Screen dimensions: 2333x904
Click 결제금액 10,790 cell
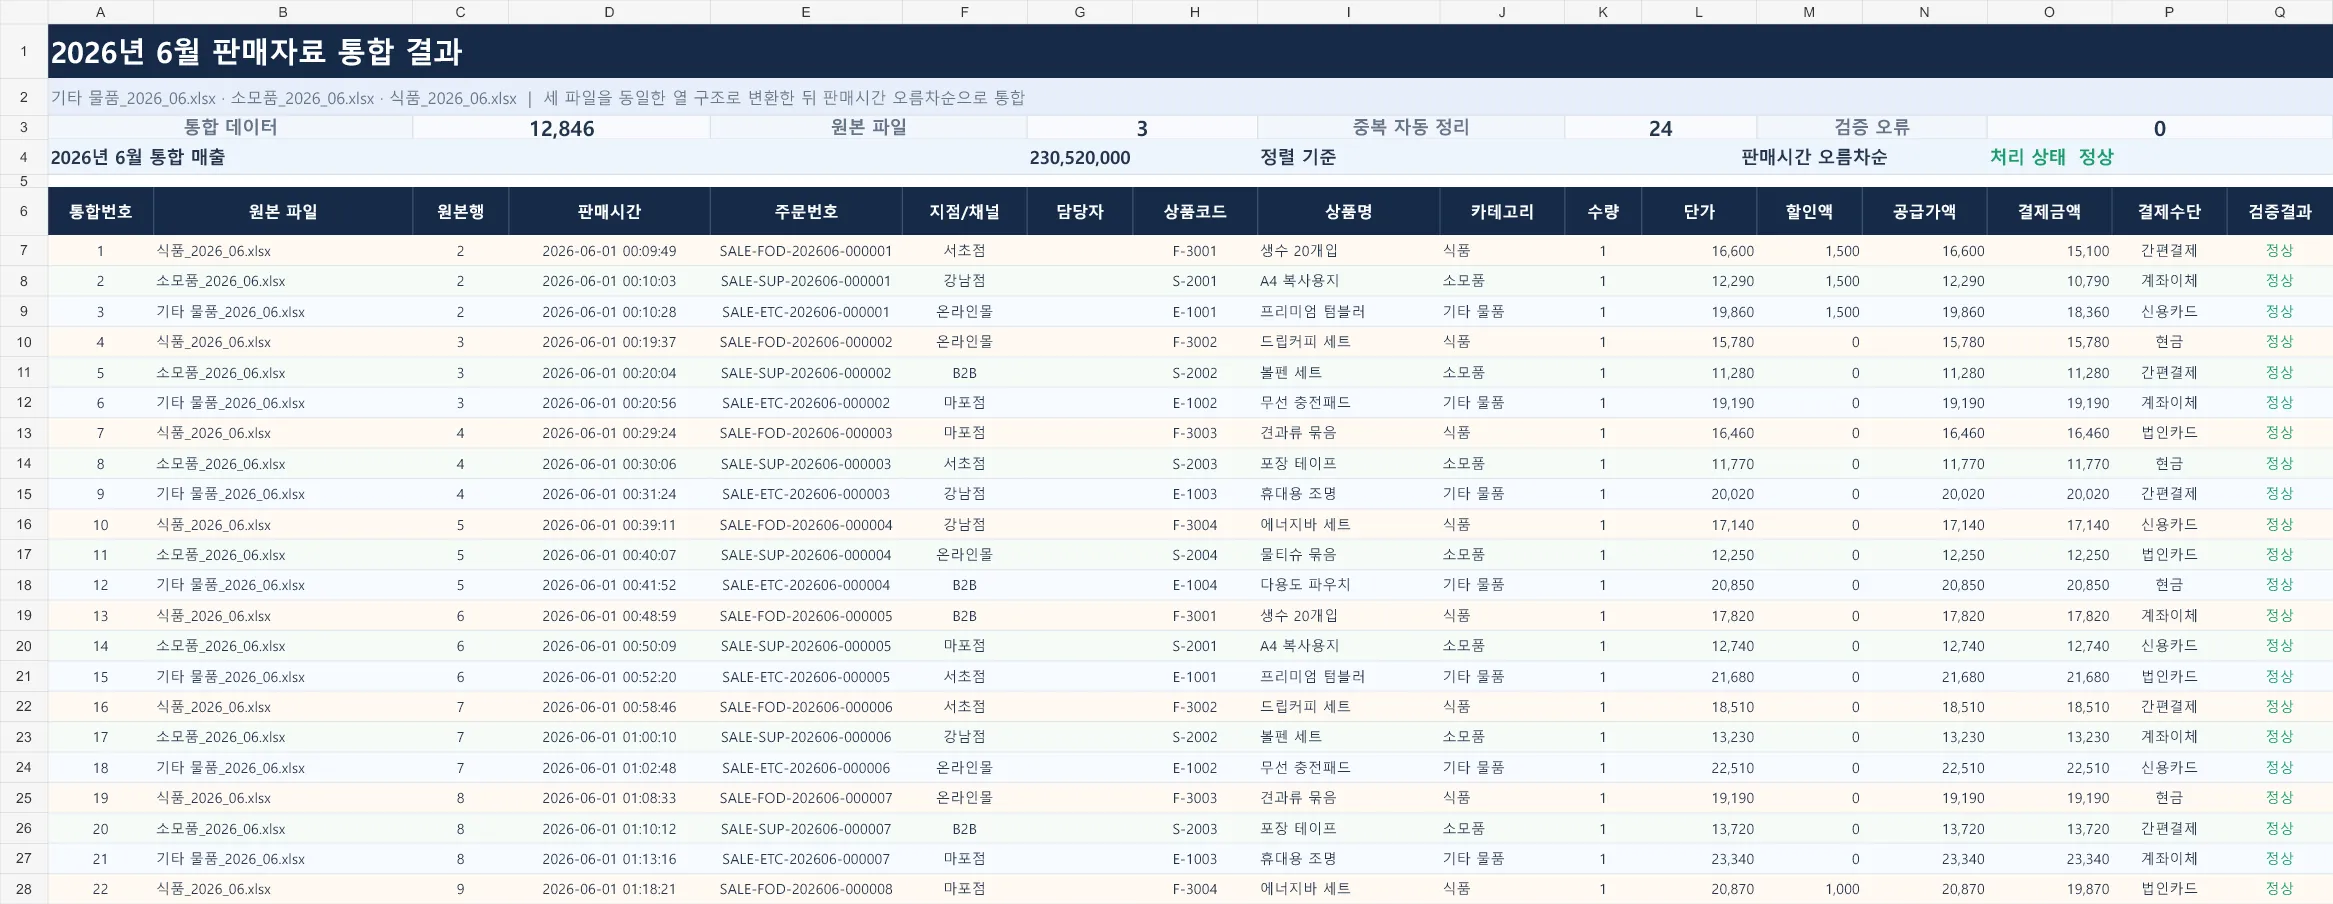pyautogui.click(x=2049, y=281)
